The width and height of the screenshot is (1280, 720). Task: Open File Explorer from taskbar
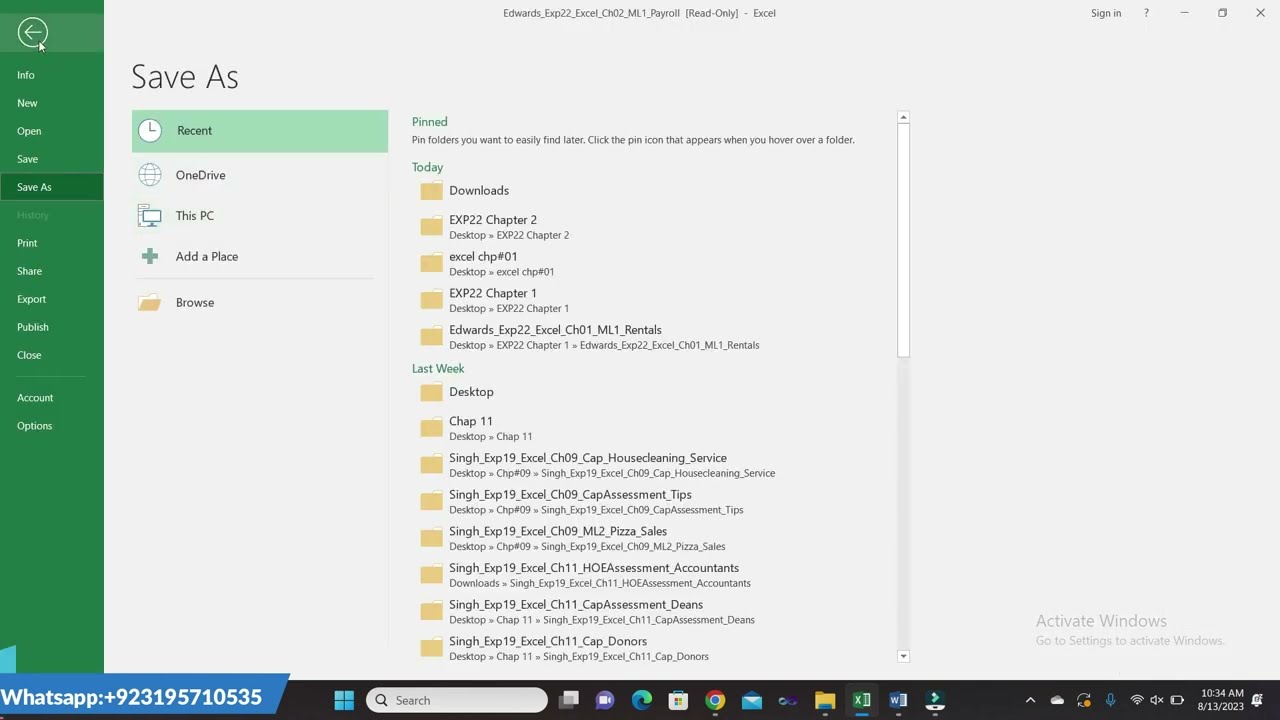coord(825,700)
